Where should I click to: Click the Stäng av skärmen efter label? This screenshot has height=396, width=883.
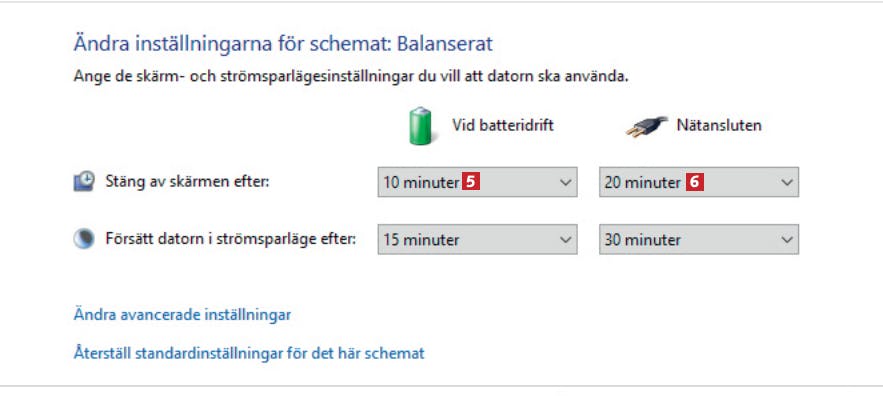click(188, 181)
